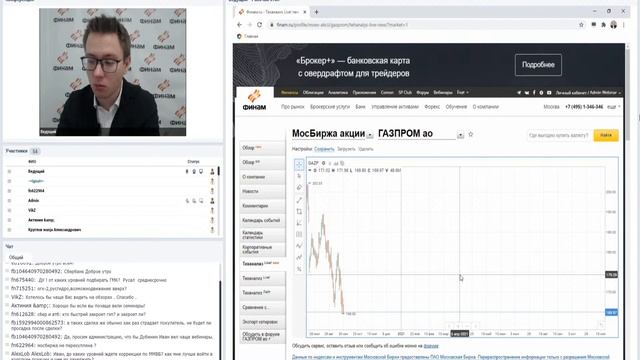Click the Загрузить settings link
Image resolution: width=640 pixels, height=360 pixels.
click(346, 149)
